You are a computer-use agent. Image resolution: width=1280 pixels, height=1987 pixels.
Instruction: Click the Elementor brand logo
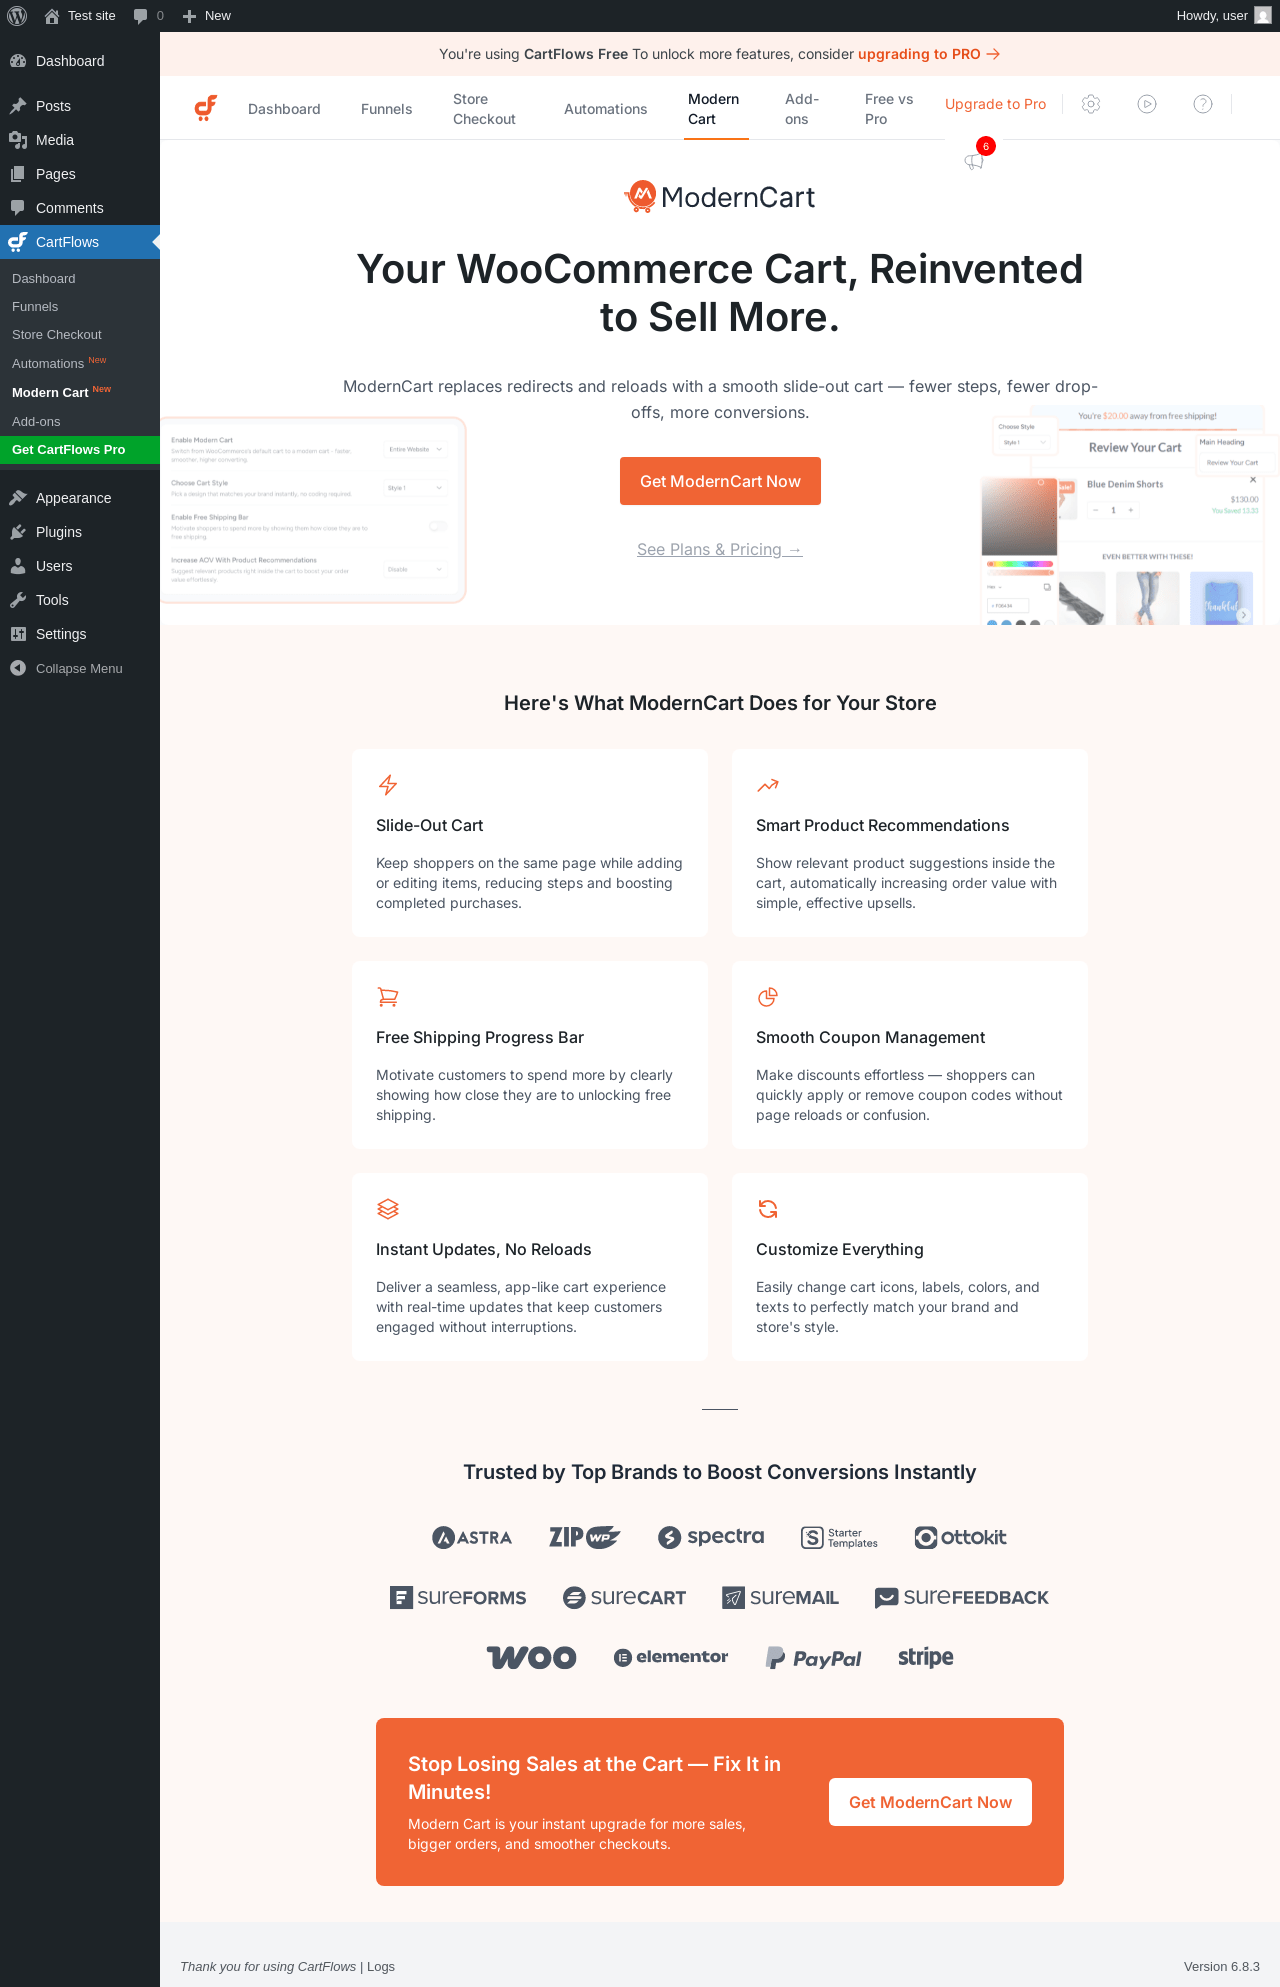[671, 1657]
